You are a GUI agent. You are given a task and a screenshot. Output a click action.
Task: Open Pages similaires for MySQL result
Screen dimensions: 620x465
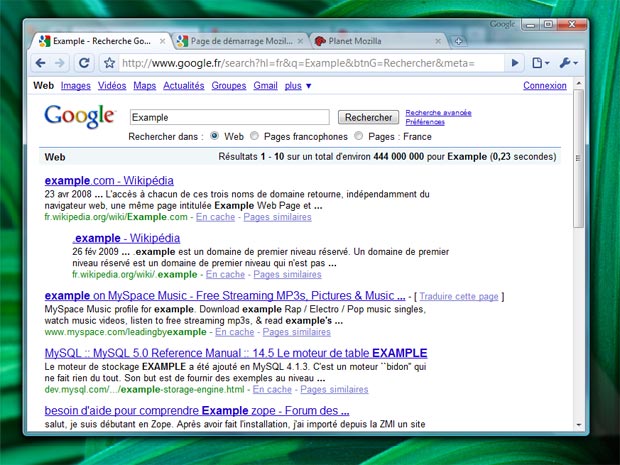(x=334, y=389)
